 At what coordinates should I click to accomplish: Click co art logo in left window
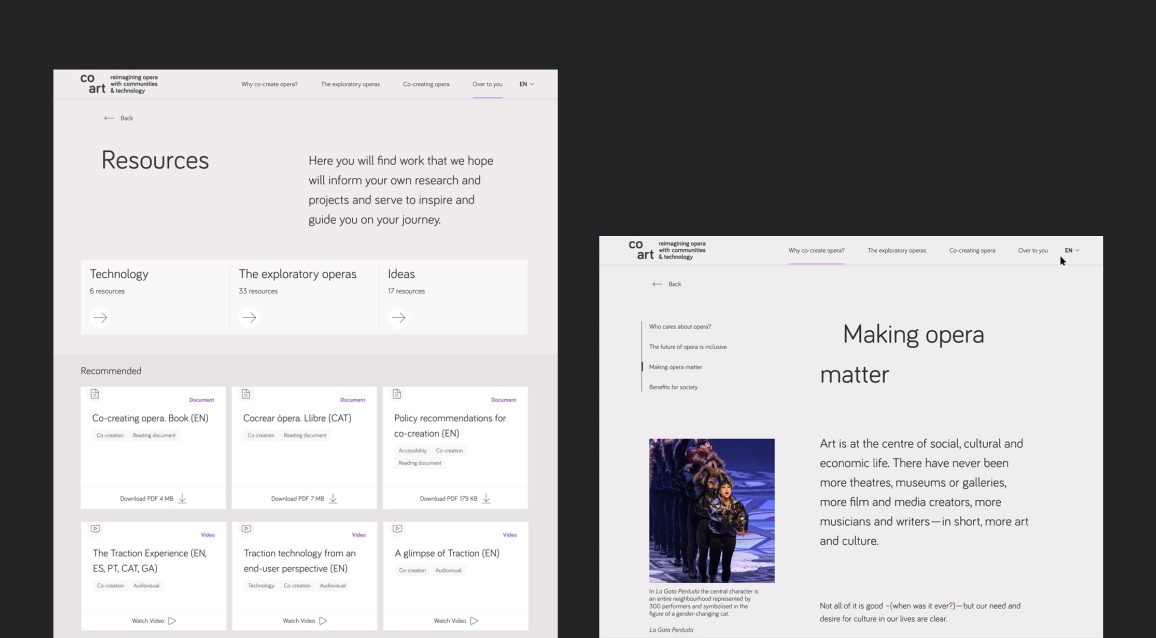coord(93,84)
